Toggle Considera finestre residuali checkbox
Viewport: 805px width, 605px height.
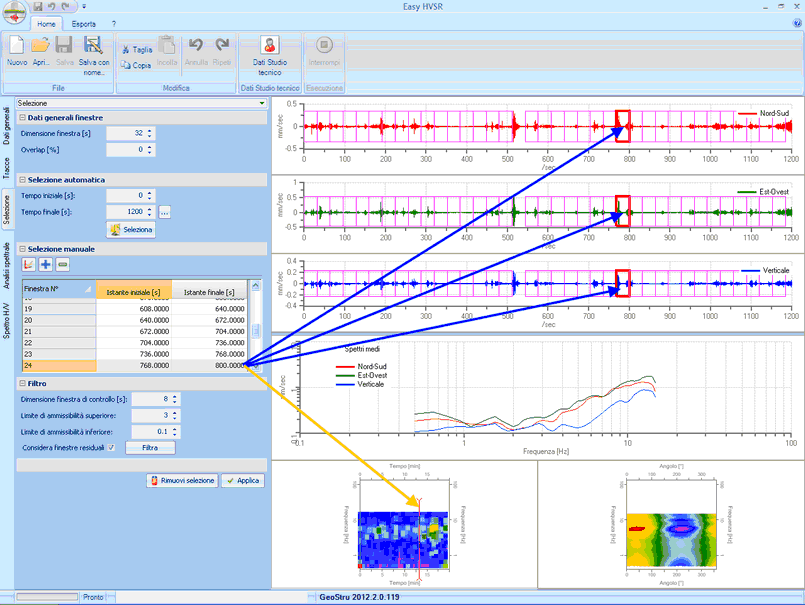111,448
